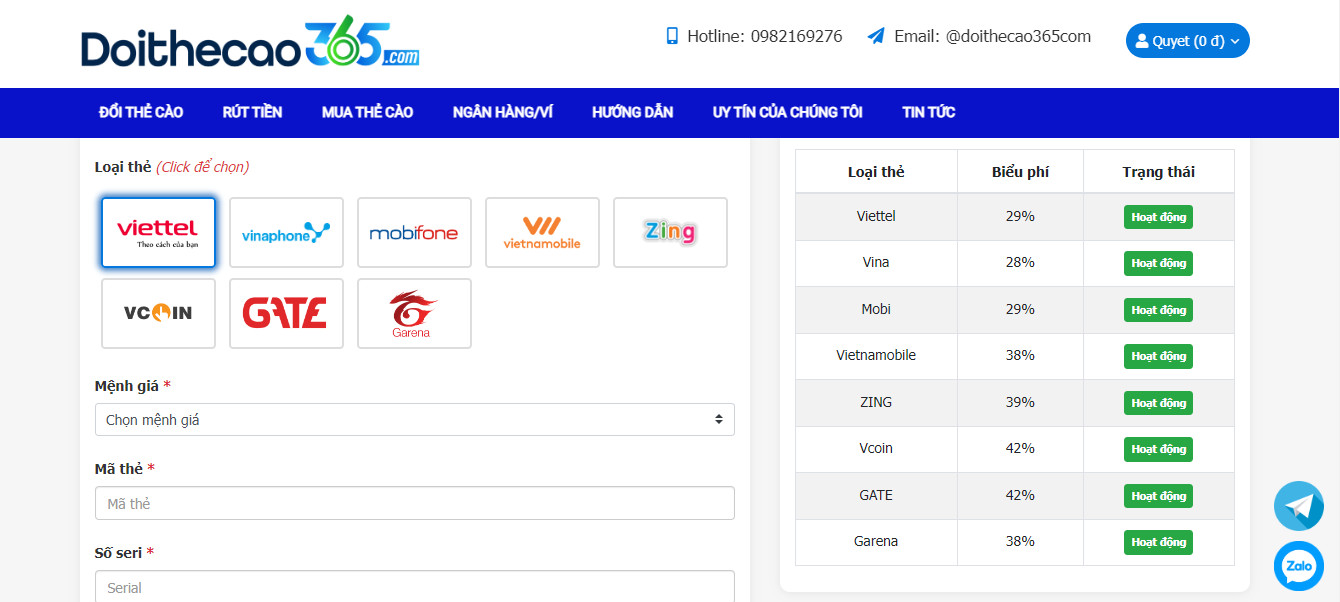
Task: Click the (Click để chọn) hint text
Action: point(202,167)
